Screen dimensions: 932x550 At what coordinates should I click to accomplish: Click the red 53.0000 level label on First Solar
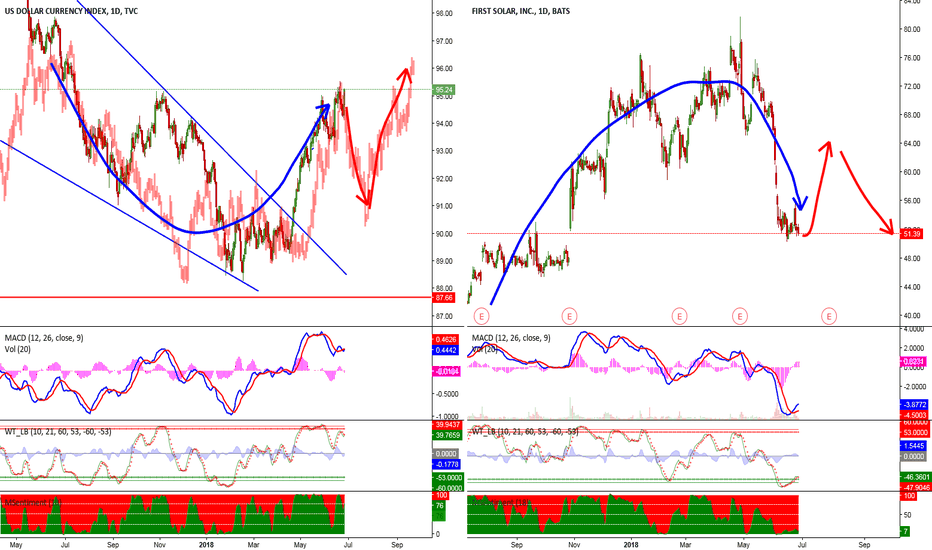pyautogui.click(x=915, y=432)
